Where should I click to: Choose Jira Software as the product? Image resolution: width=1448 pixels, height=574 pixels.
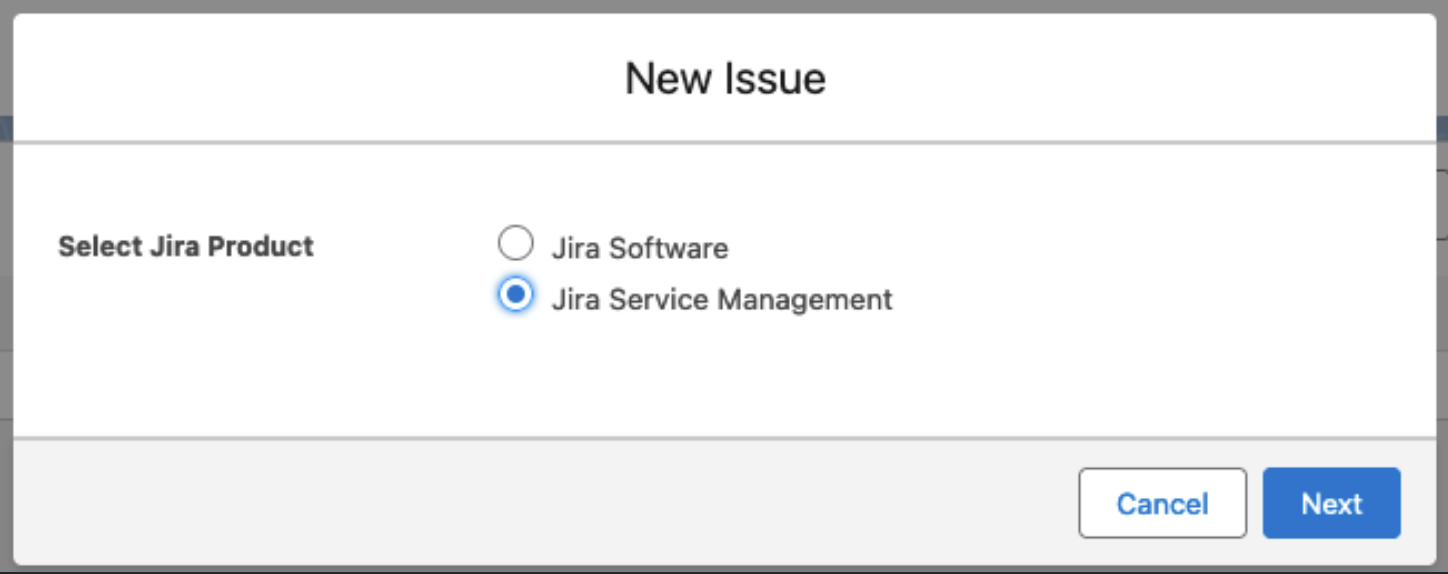click(515, 244)
